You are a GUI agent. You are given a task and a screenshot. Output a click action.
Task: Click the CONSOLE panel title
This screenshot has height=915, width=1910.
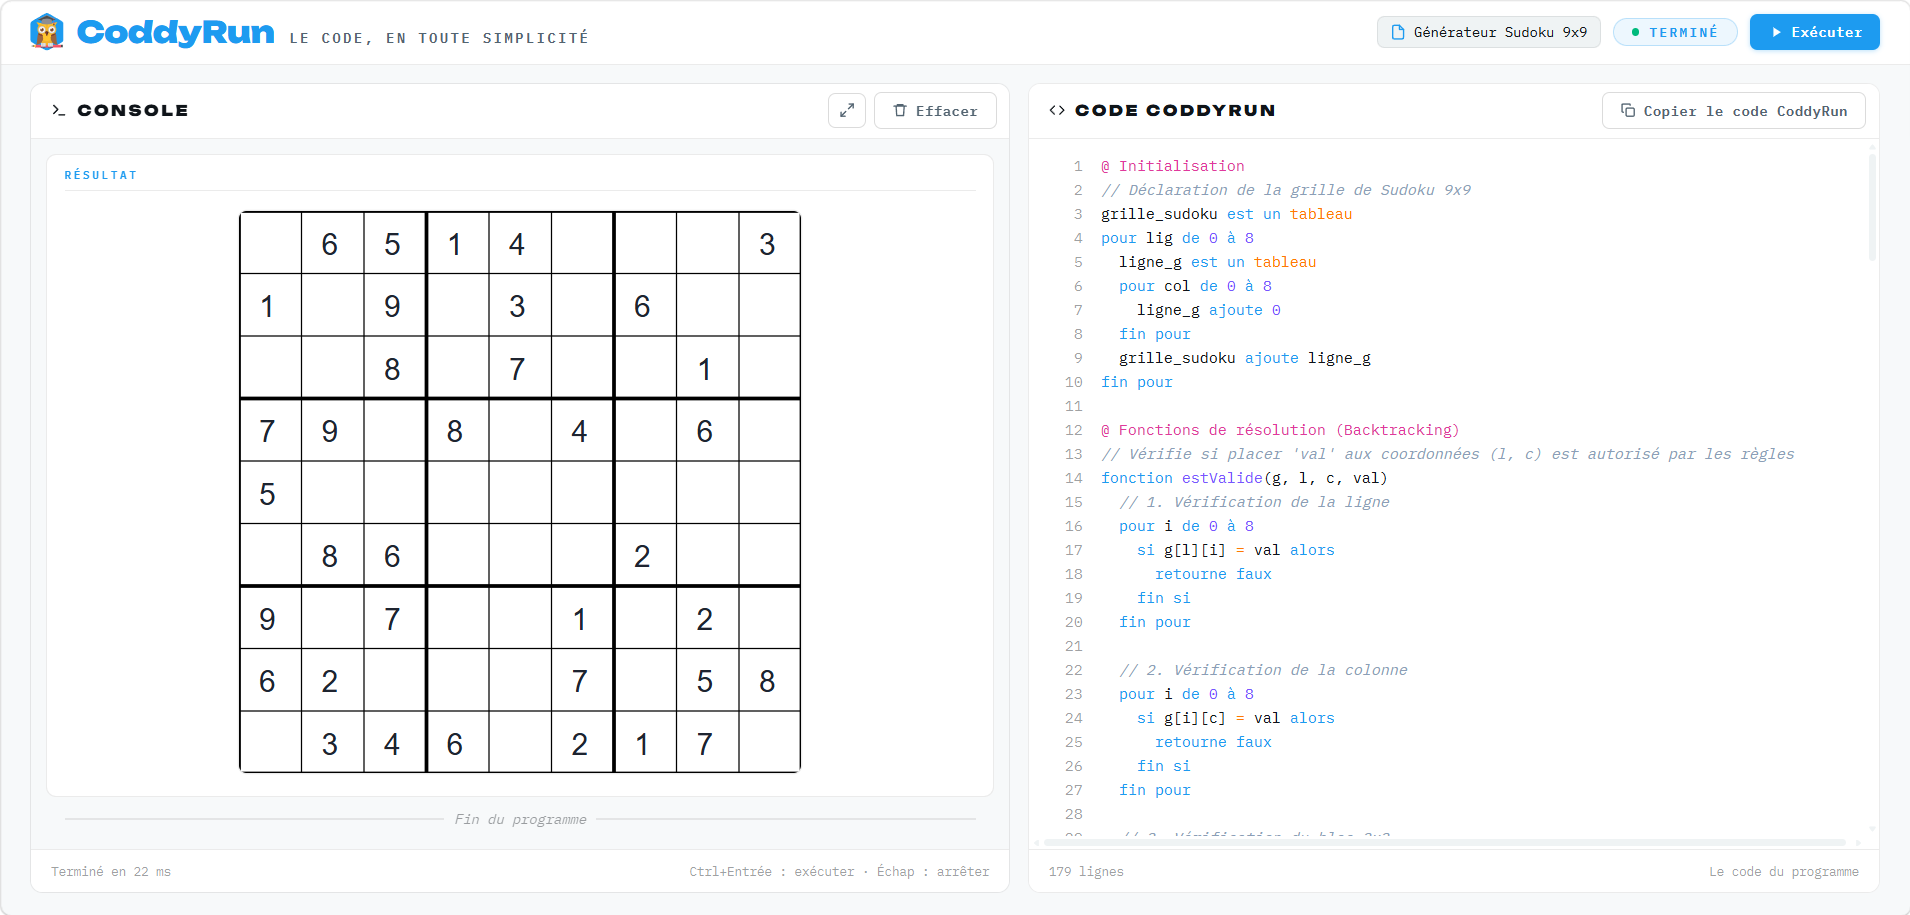(x=133, y=110)
